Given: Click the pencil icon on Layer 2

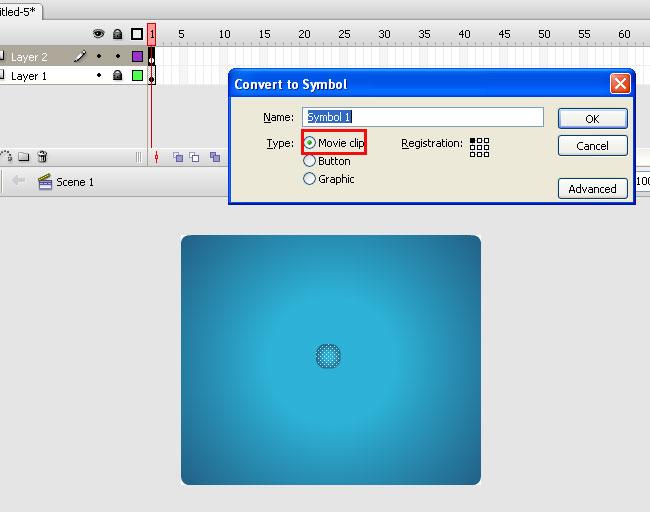Looking at the screenshot, I should pos(80,56).
